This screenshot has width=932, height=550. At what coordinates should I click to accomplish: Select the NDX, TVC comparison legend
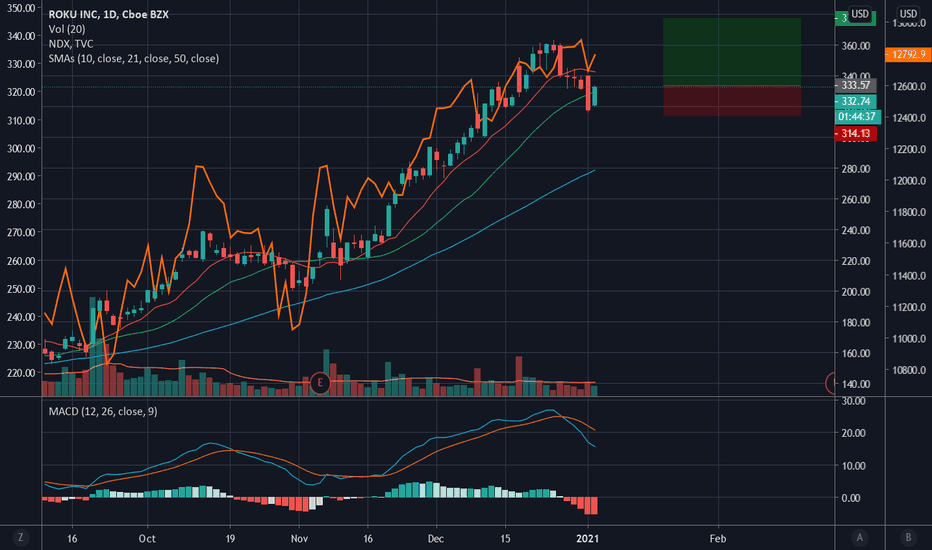point(71,44)
